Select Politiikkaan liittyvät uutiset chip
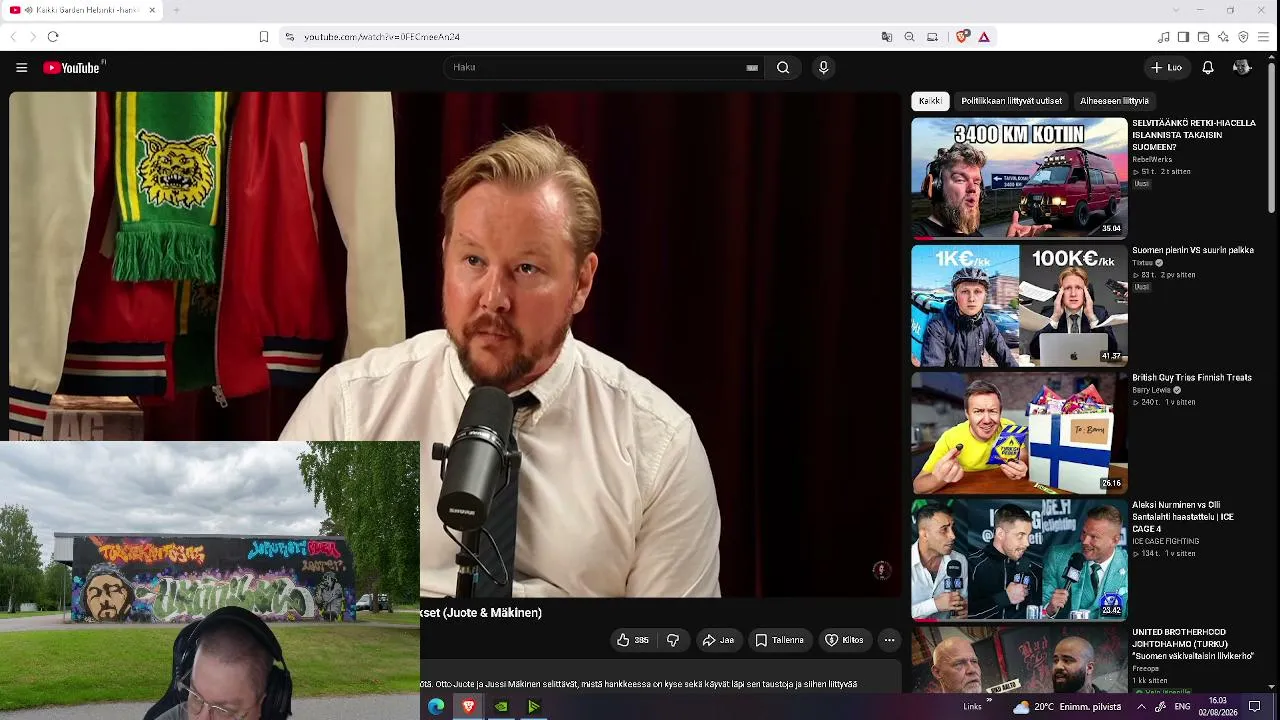This screenshot has width=1280, height=720. click(x=1012, y=101)
